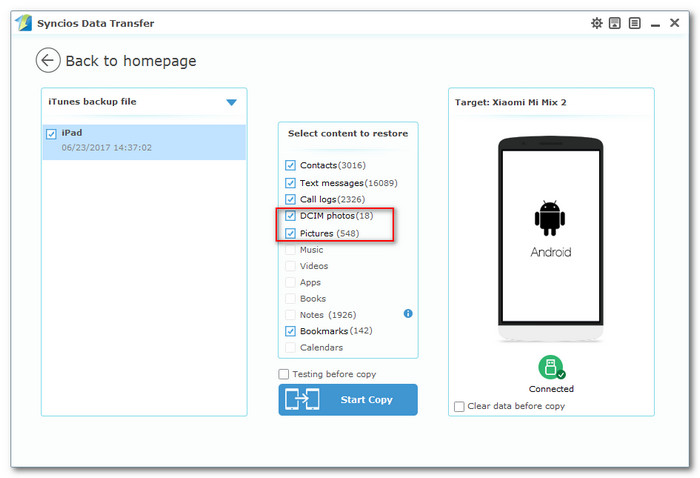Uncheck Call logs(2326) checkbox
The width and height of the screenshot is (700, 478).
pyautogui.click(x=290, y=199)
